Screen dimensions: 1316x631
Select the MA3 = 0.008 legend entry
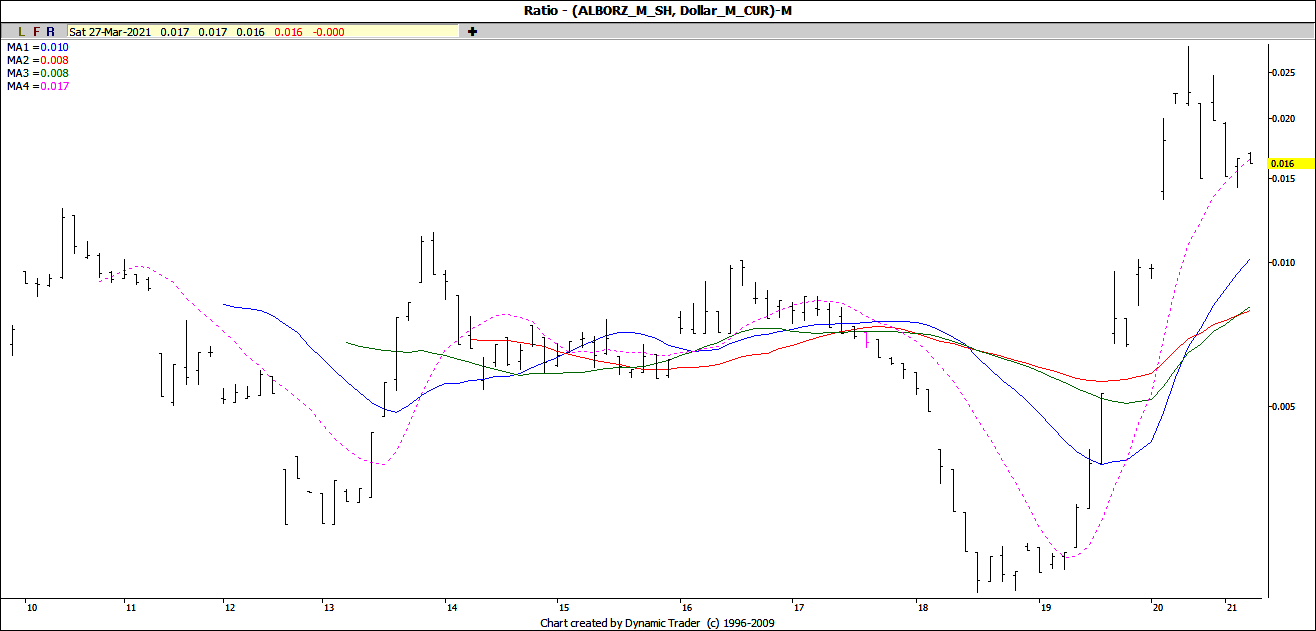(x=38, y=73)
